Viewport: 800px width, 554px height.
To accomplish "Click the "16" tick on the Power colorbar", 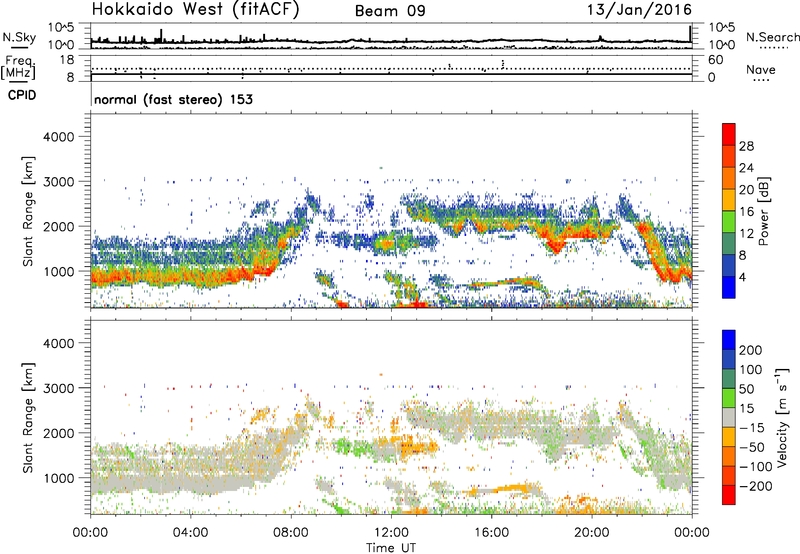I will coord(746,212).
